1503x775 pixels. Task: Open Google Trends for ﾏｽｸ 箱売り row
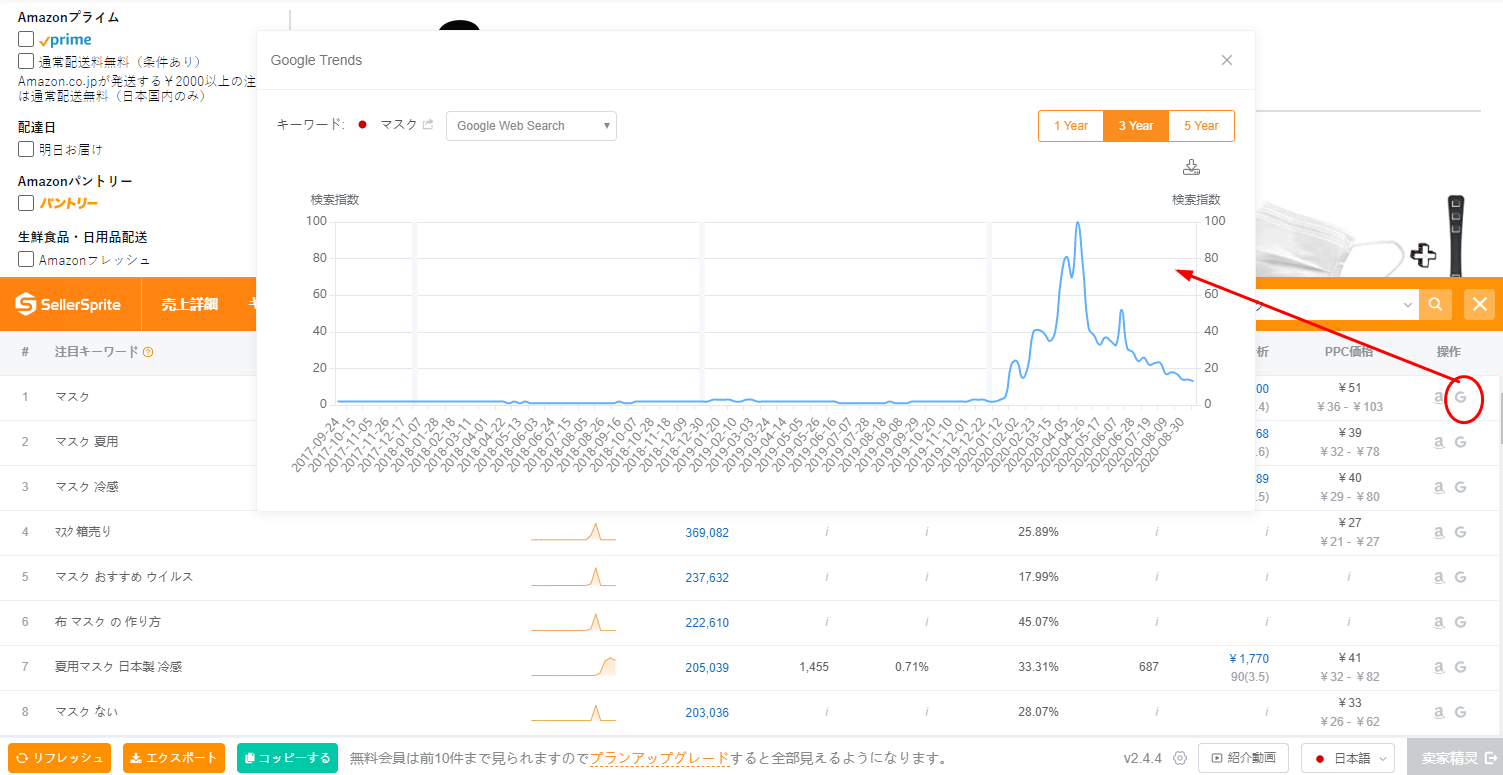[x=1460, y=532]
